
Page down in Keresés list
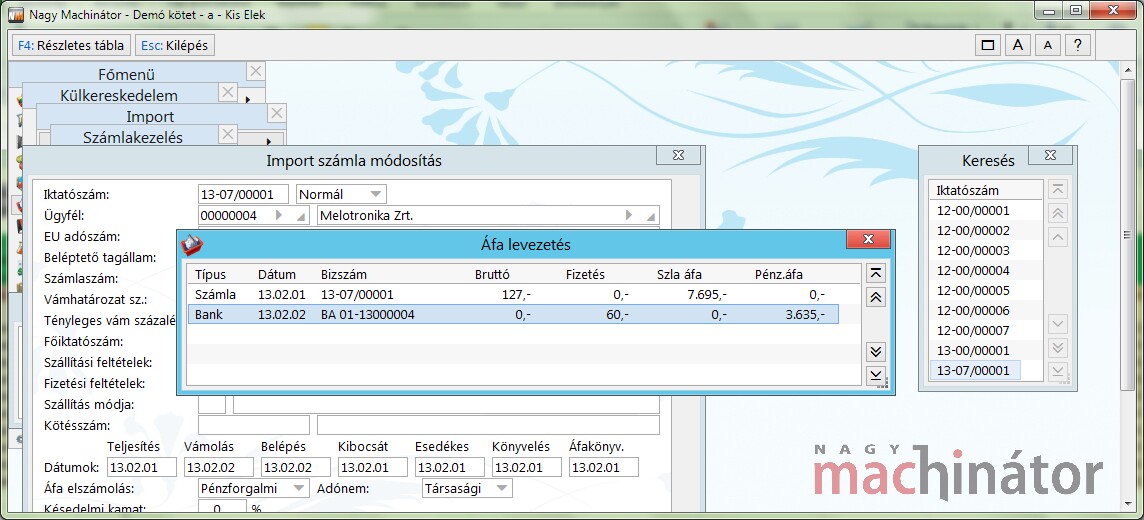click(x=1057, y=347)
